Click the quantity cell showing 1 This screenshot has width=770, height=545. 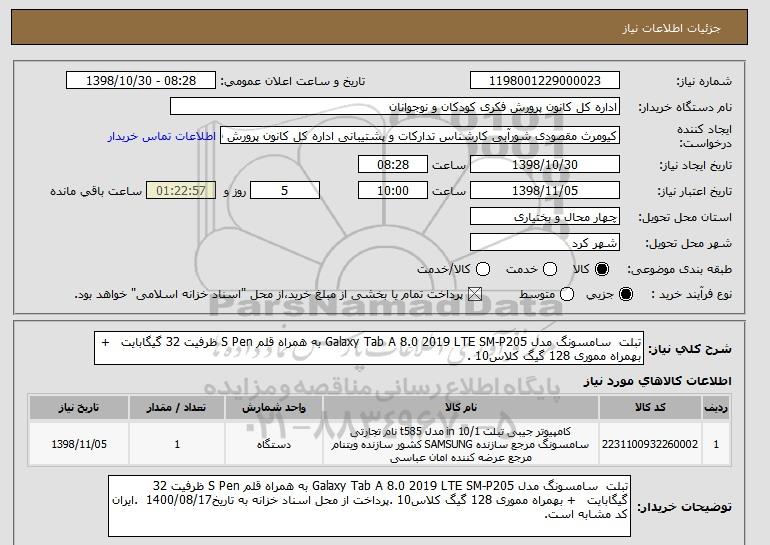(177, 444)
